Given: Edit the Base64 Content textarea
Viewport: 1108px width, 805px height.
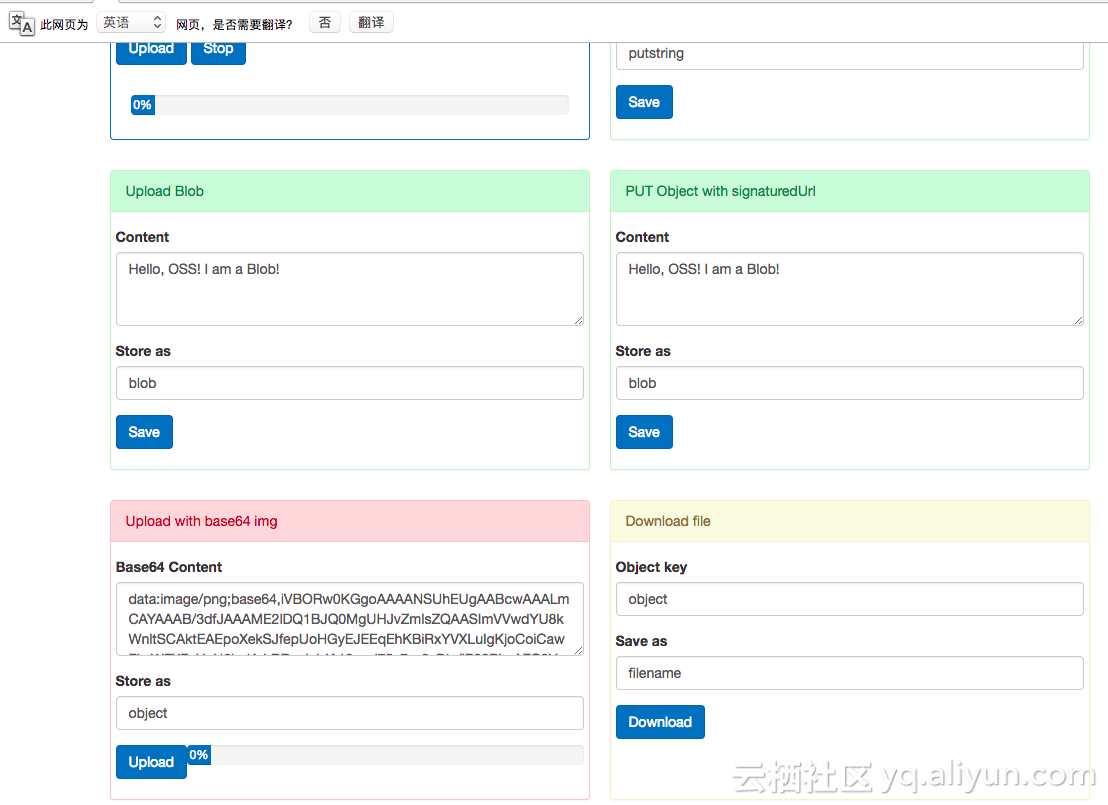Looking at the screenshot, I should tap(350, 618).
